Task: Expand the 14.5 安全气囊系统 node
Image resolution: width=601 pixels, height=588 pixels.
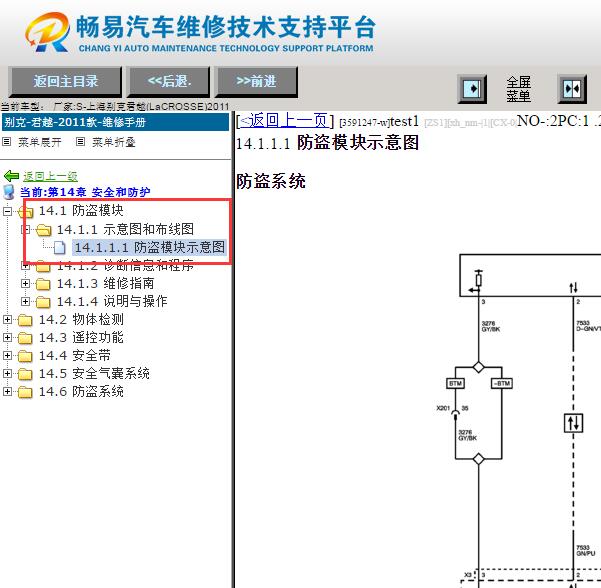Action: [7, 373]
